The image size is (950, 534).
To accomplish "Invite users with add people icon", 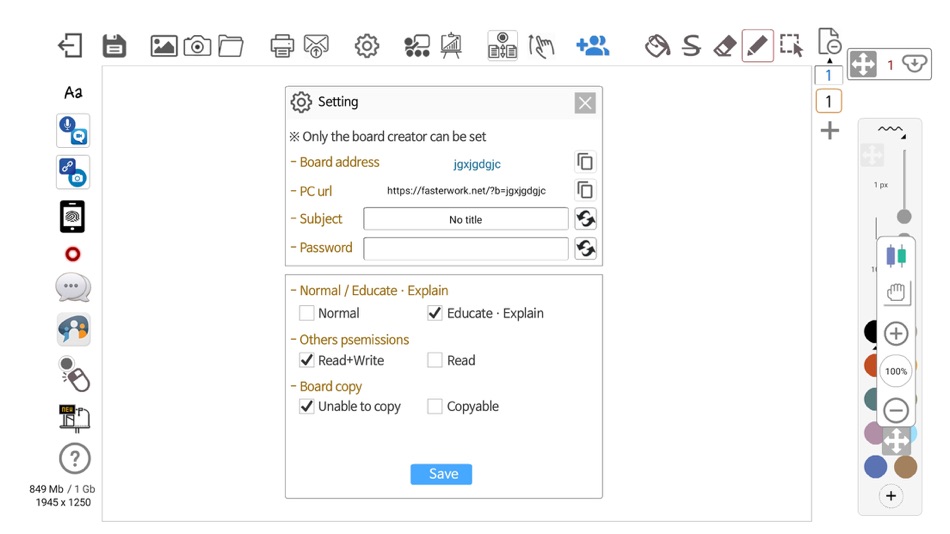I will coord(593,45).
